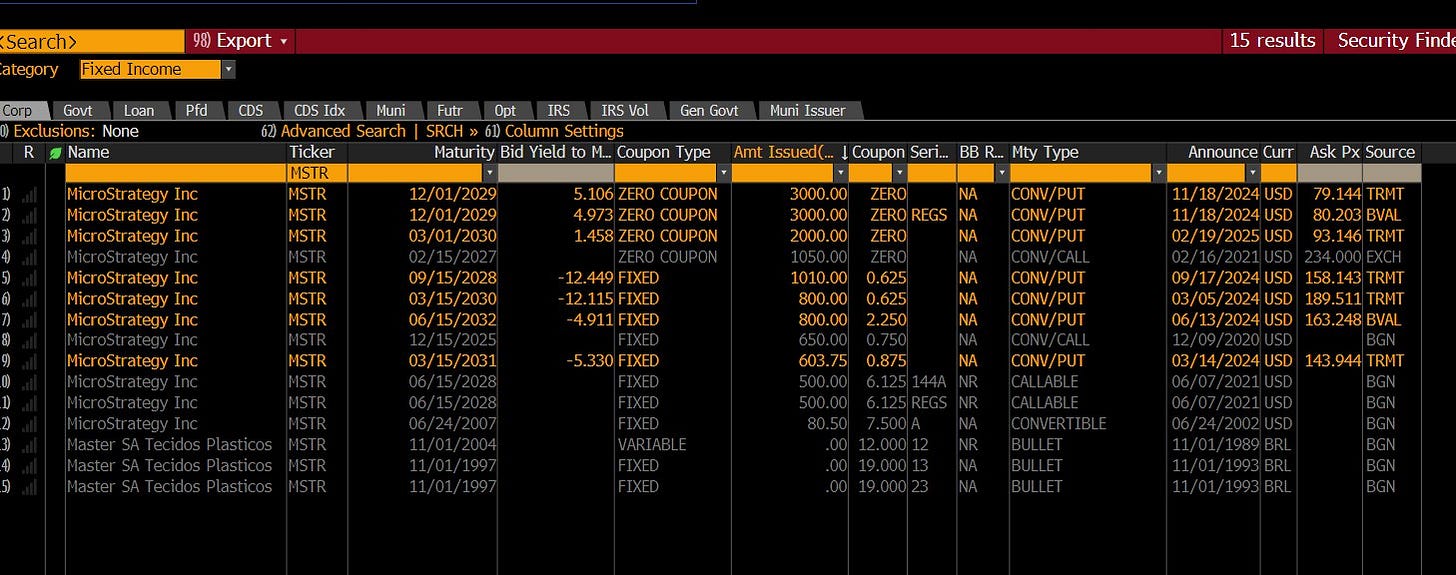Click the 15 results label

pos(1272,41)
